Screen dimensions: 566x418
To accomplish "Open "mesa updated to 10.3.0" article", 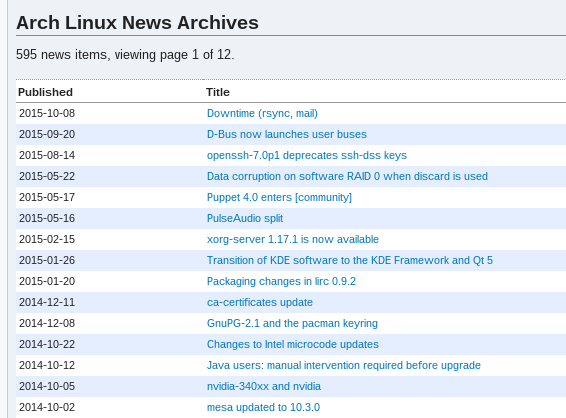I will 263,407.
